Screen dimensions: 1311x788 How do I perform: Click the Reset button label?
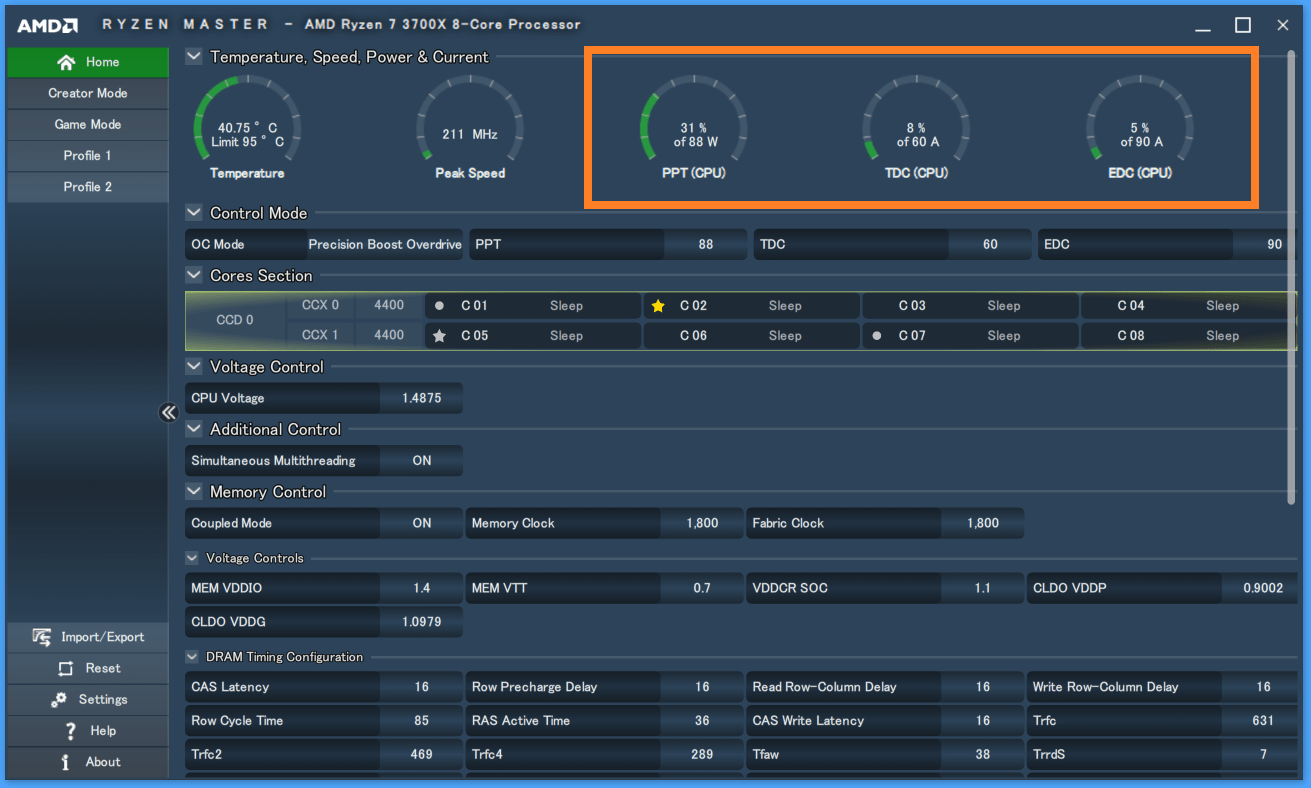pos(103,668)
